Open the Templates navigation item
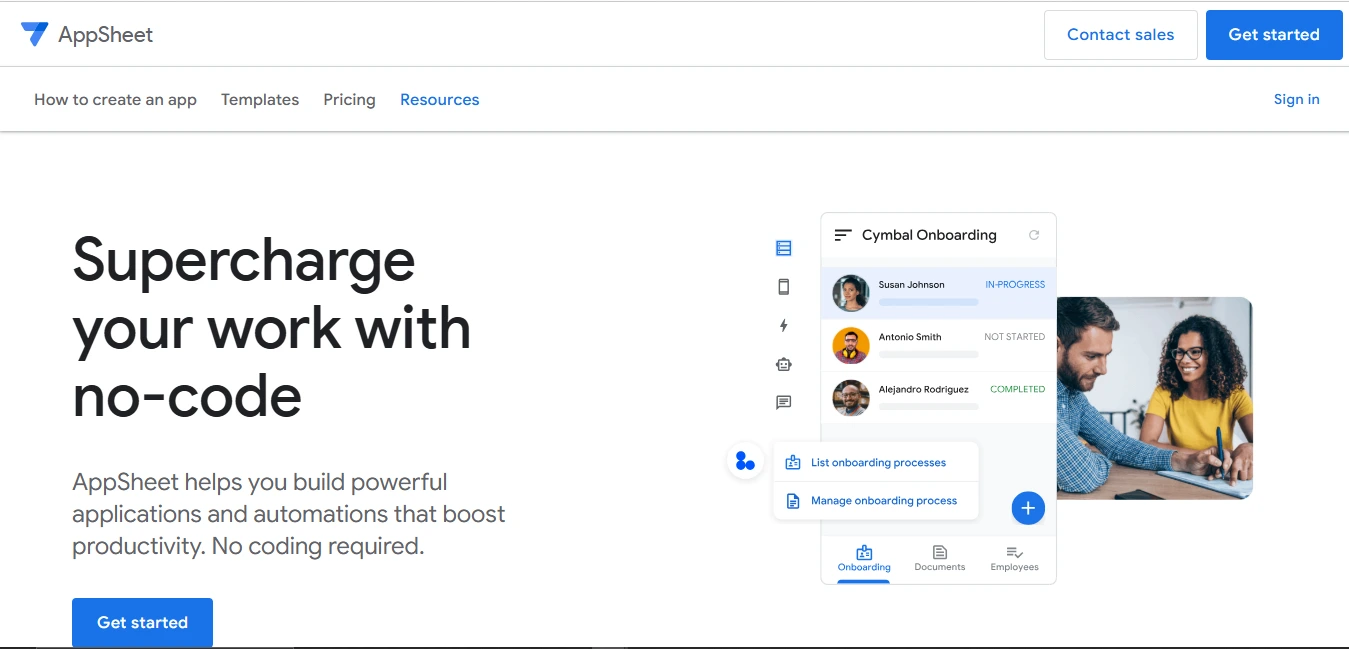Image resolution: width=1349 pixels, height=649 pixels. tap(260, 100)
